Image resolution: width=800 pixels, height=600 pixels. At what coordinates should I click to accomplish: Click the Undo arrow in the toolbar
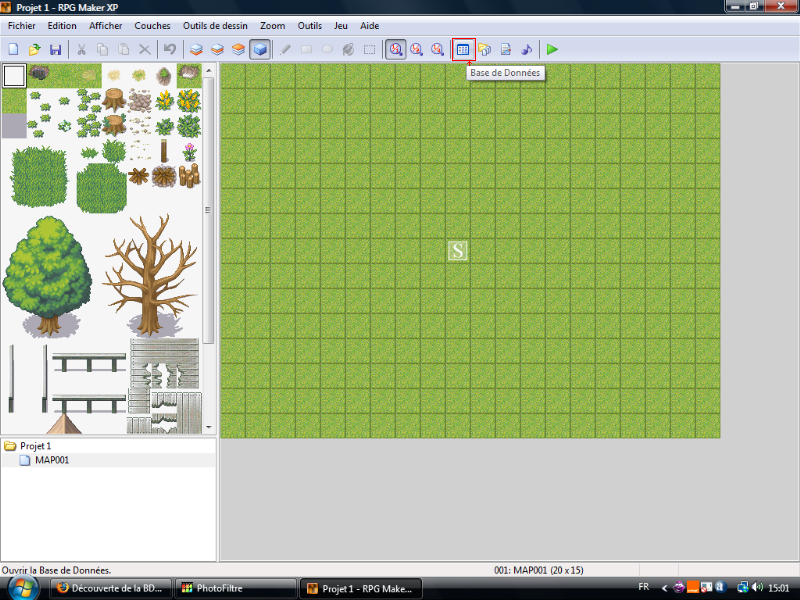[170, 49]
